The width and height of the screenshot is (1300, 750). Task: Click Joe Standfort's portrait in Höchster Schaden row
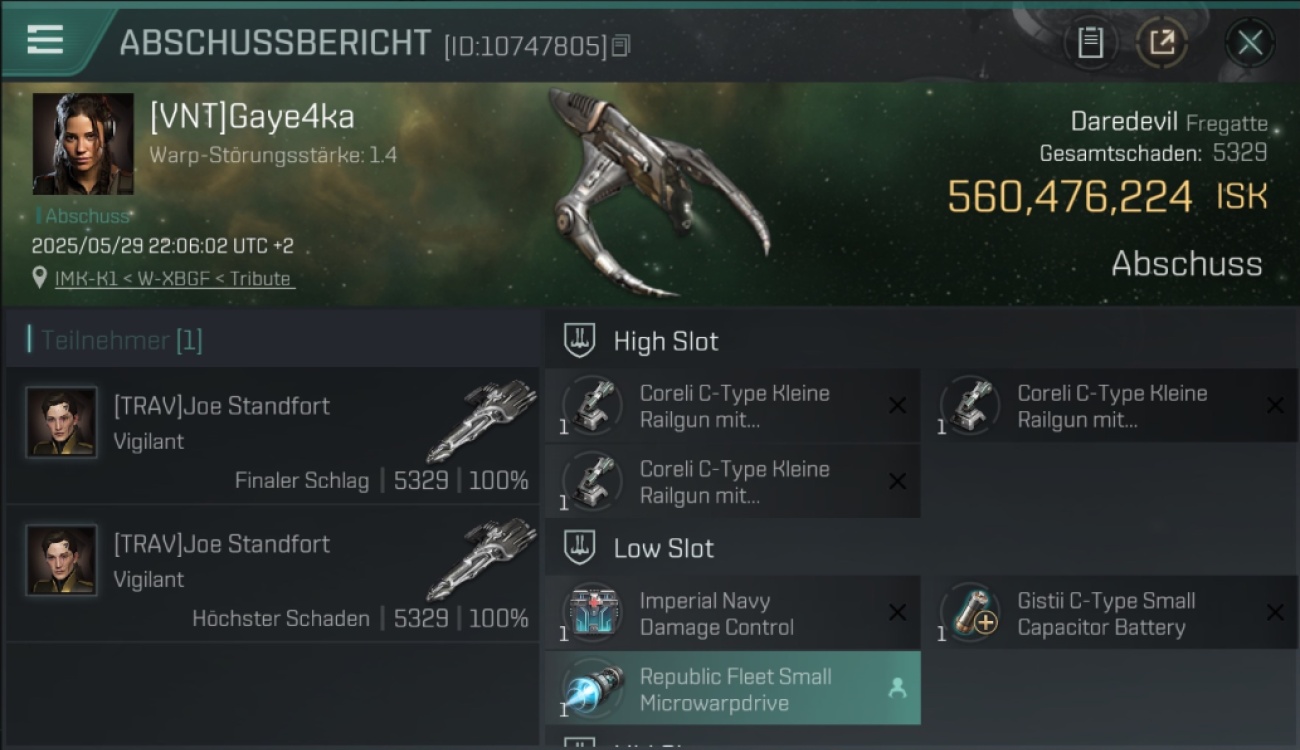[x=62, y=560]
